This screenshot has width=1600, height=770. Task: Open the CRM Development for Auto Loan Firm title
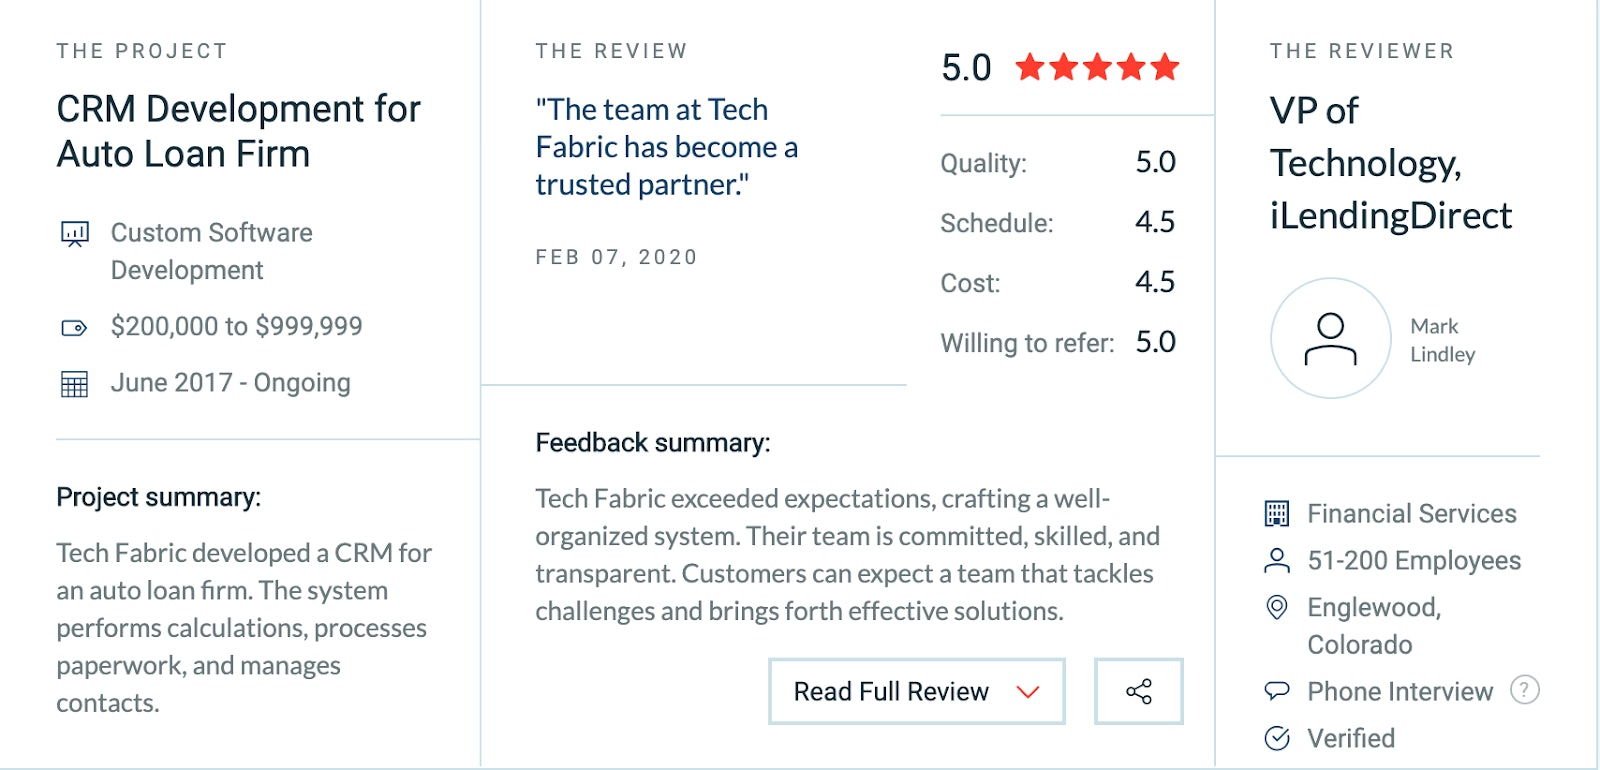point(239,131)
